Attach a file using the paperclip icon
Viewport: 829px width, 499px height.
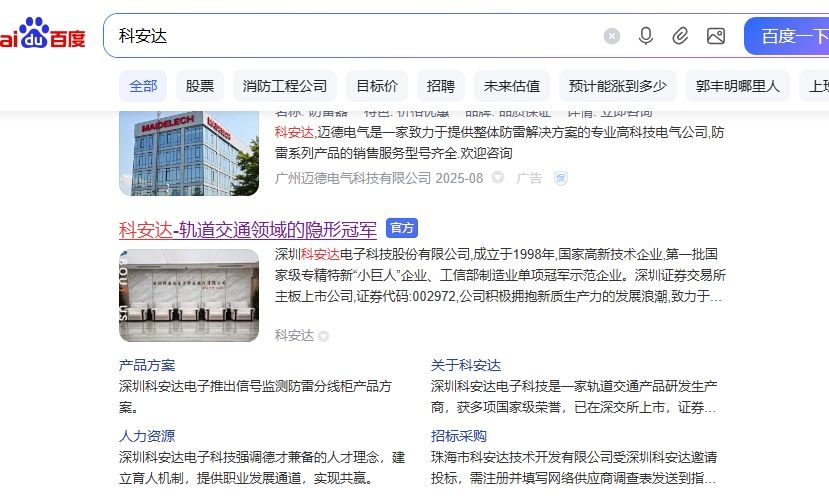click(x=680, y=36)
